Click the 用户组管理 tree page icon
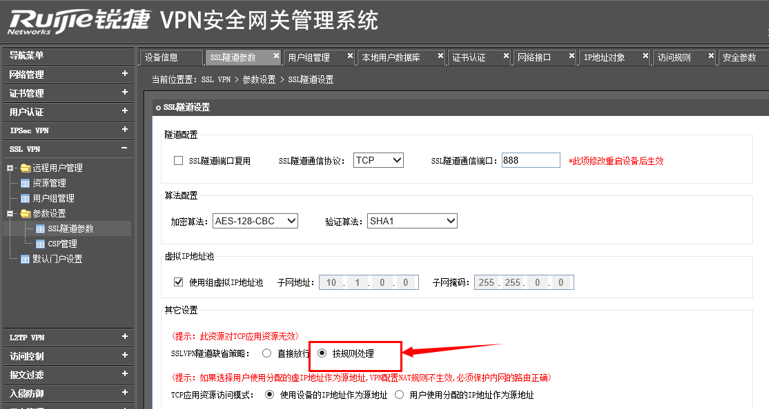The height and width of the screenshot is (409, 769). (x=25, y=198)
